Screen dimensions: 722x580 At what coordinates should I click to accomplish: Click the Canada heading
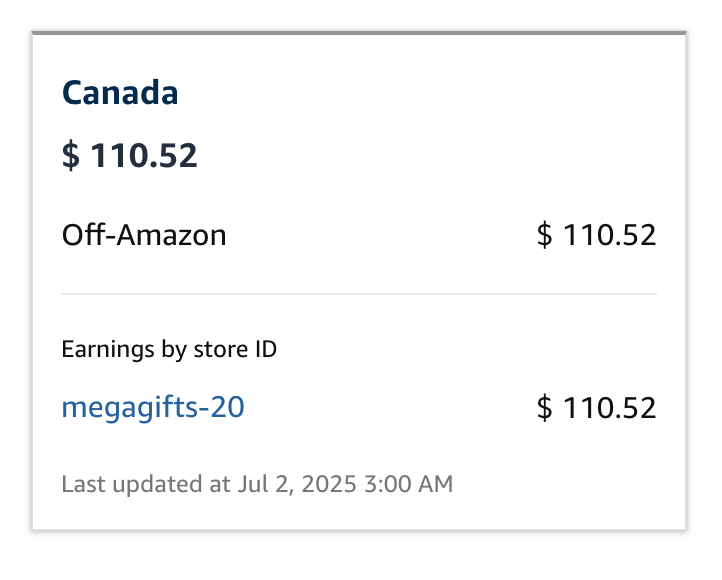click(x=120, y=93)
